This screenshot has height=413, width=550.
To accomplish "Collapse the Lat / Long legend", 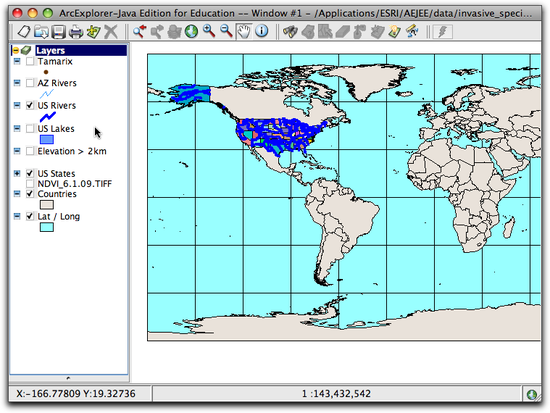I will pyautogui.click(x=17, y=216).
